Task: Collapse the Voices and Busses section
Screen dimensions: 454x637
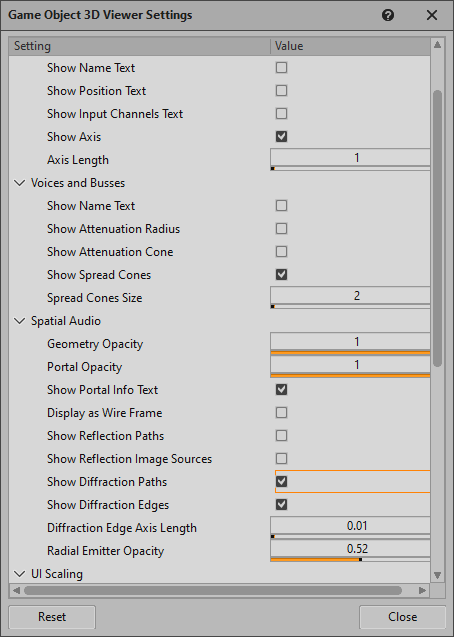Action: [19, 183]
